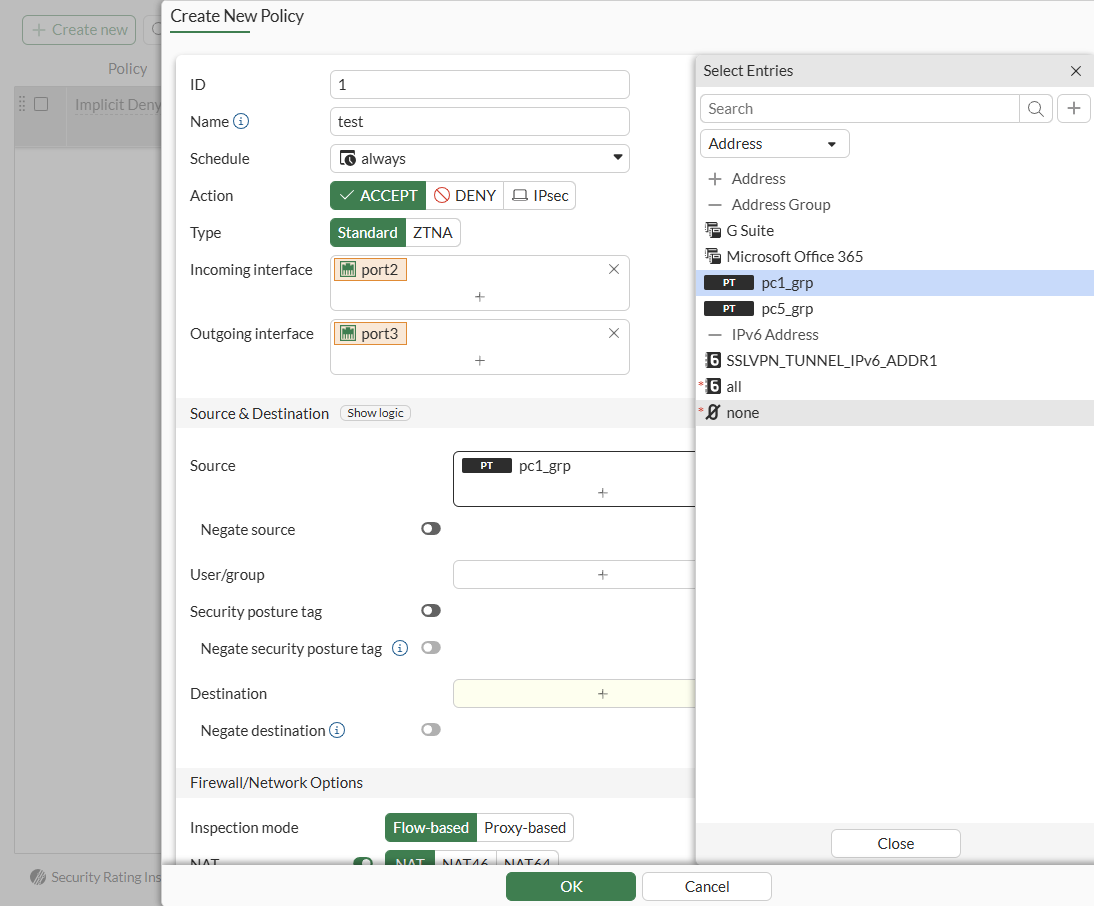Open the Schedule dropdown set to always
Image resolution: width=1094 pixels, height=906 pixels.
pyautogui.click(x=479, y=159)
